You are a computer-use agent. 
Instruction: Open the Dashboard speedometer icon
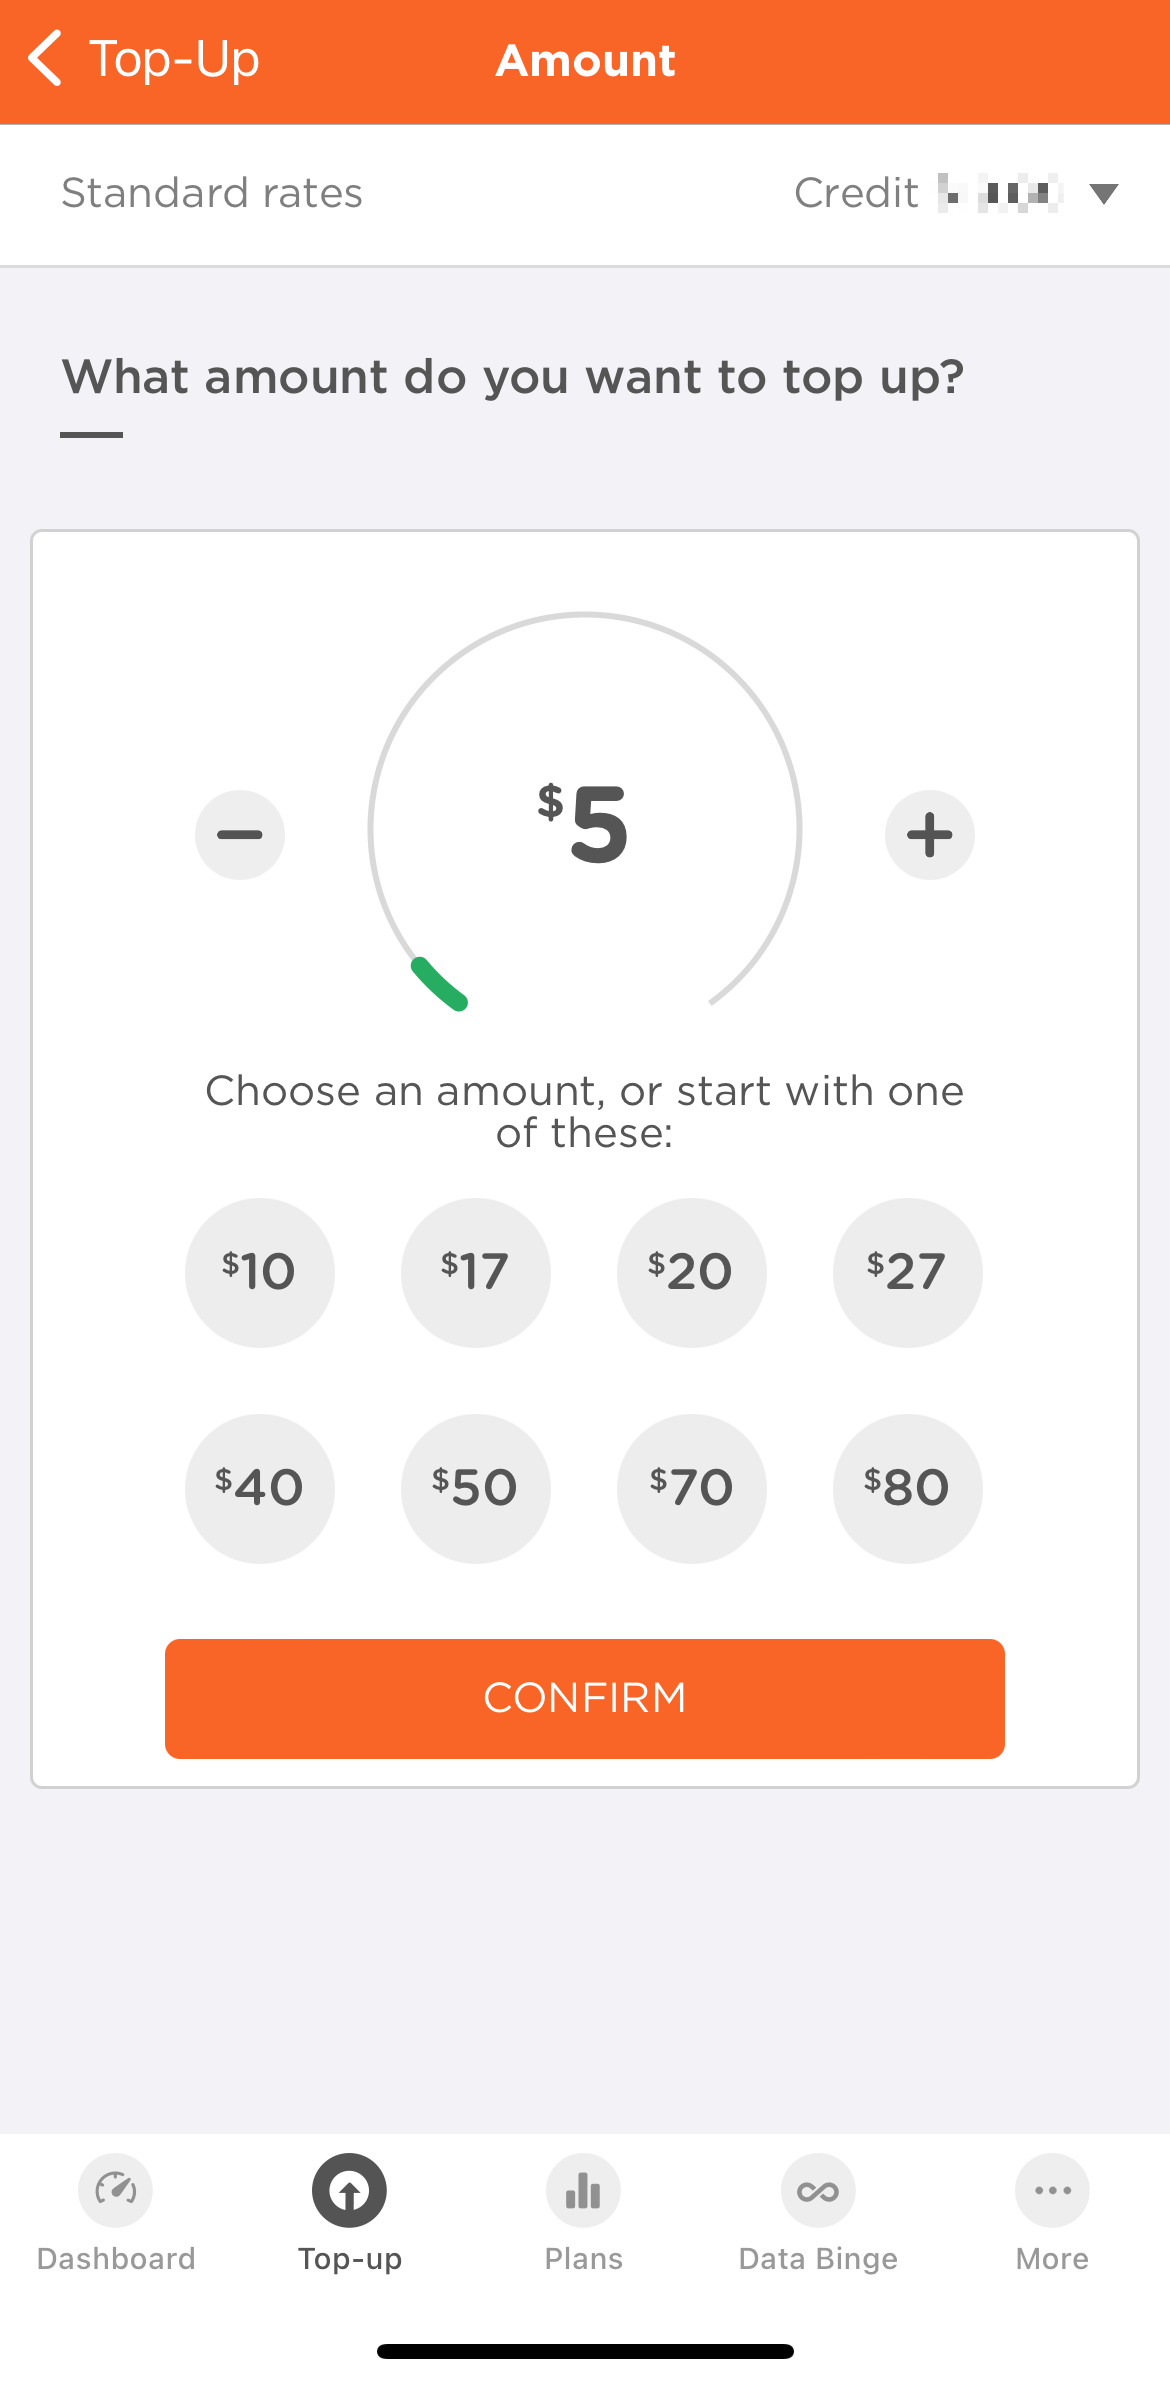coord(116,2190)
